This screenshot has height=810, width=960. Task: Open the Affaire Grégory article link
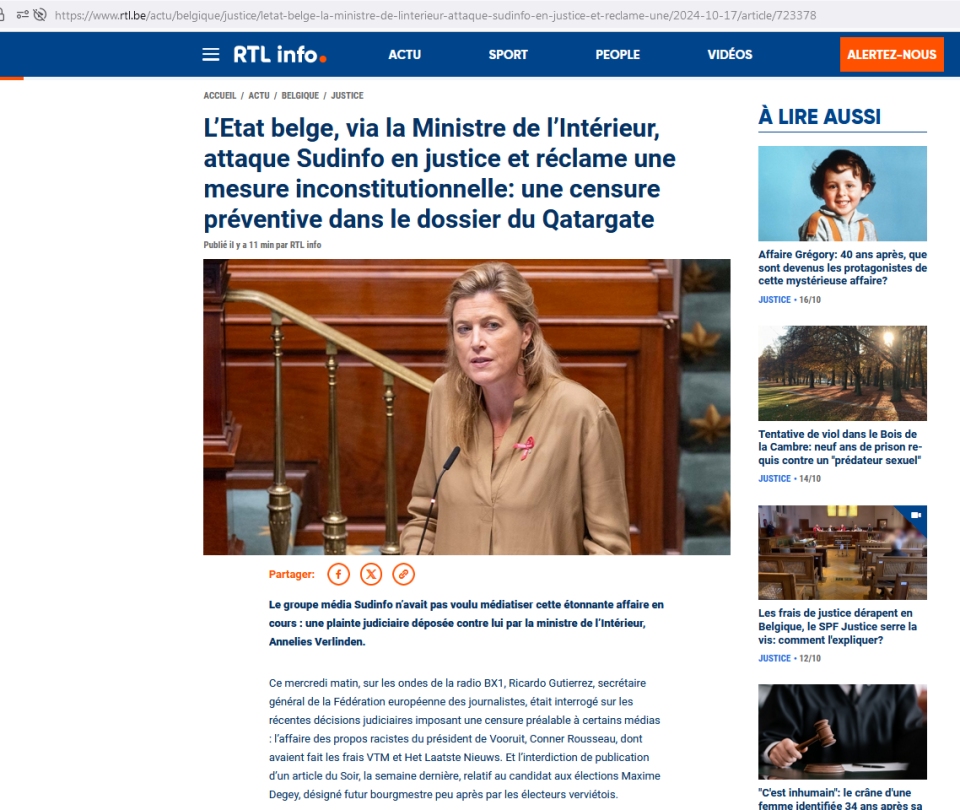click(842, 268)
